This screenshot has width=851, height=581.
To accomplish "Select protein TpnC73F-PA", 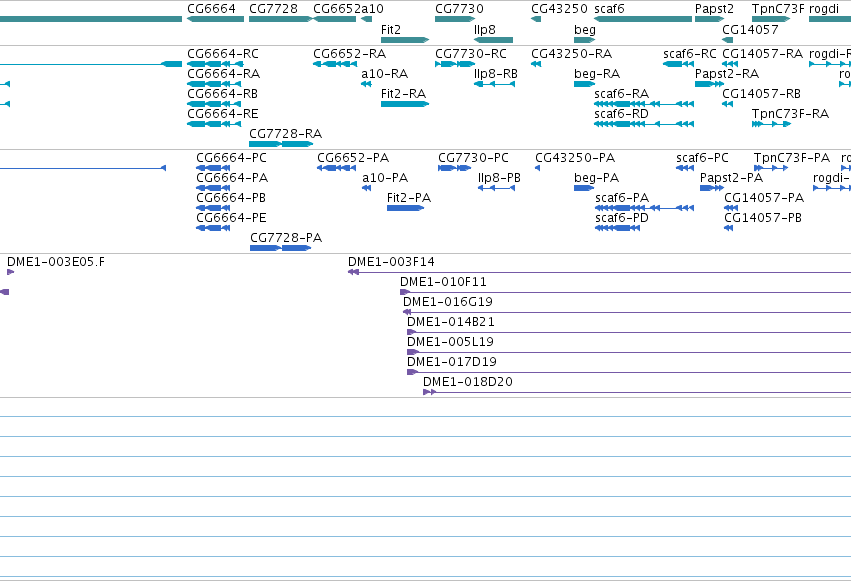I will (771, 168).
